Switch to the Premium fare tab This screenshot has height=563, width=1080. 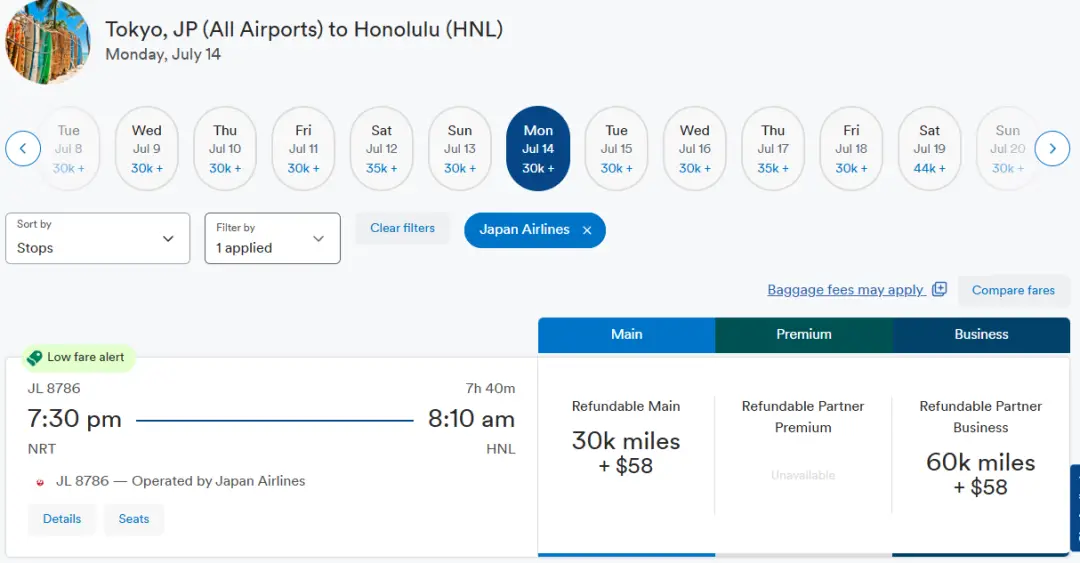(803, 335)
